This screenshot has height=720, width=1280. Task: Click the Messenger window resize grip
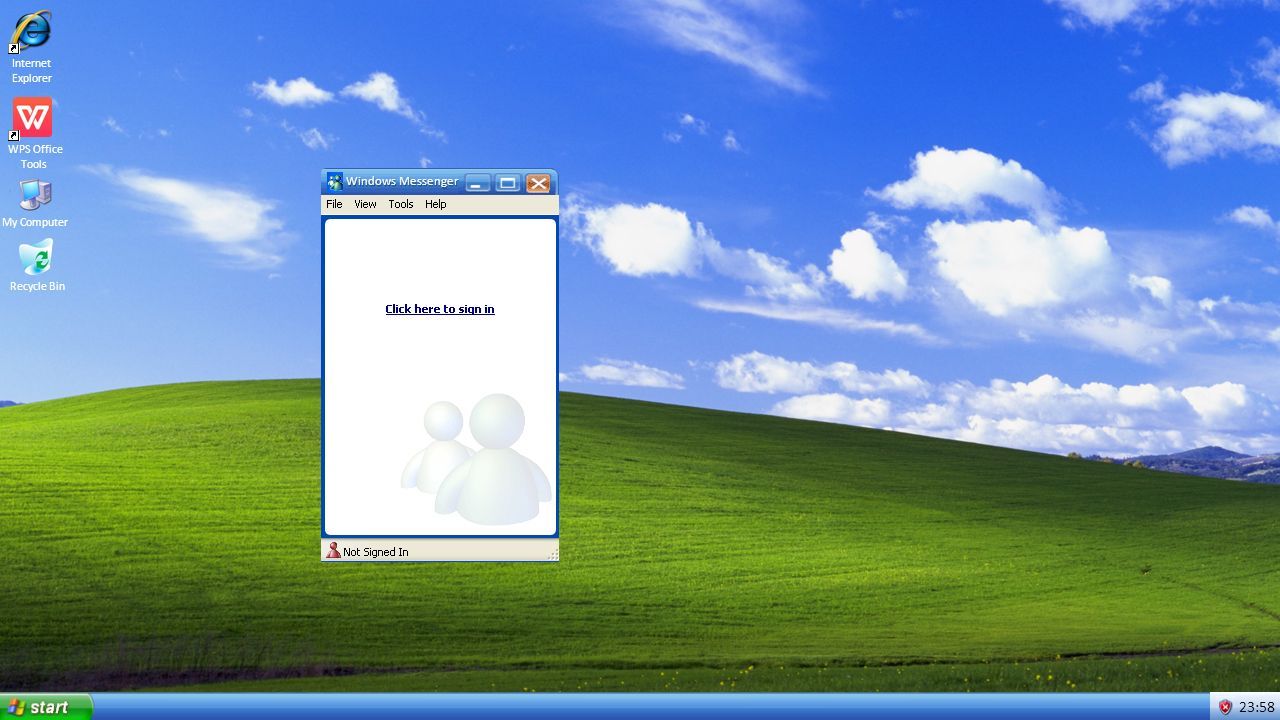pos(553,554)
